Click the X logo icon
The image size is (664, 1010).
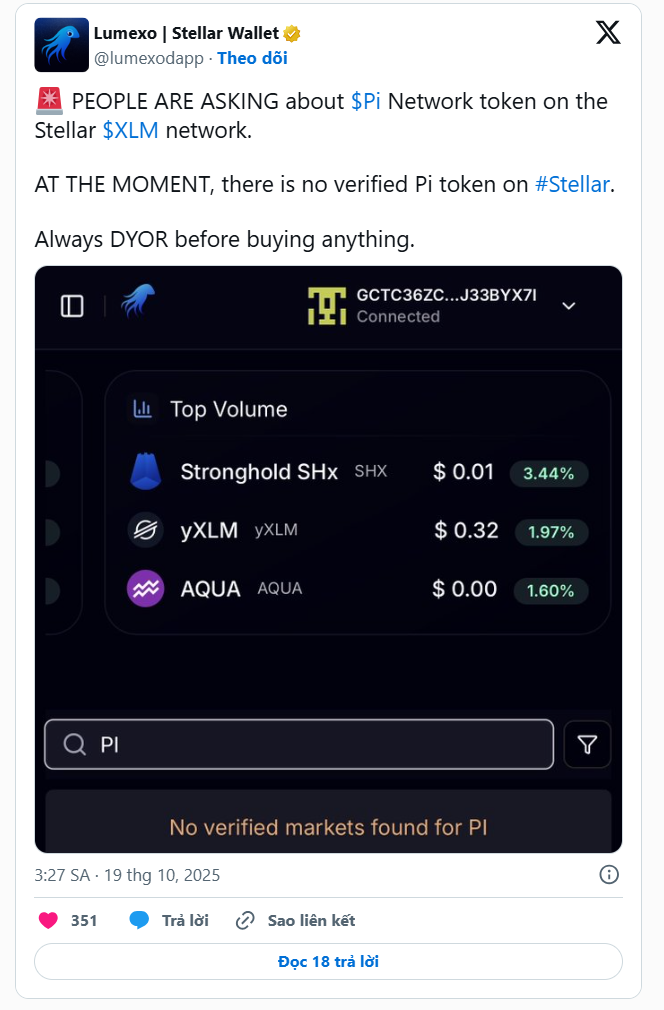pyautogui.click(x=608, y=33)
